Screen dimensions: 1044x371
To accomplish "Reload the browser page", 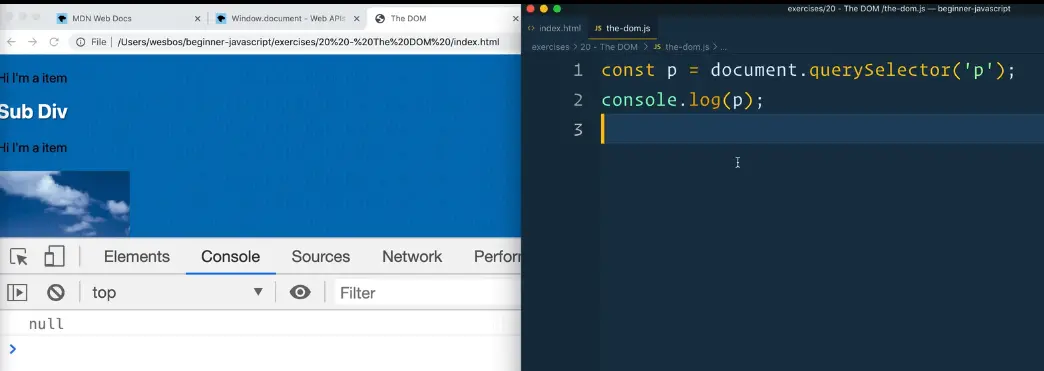I will pos(54,42).
